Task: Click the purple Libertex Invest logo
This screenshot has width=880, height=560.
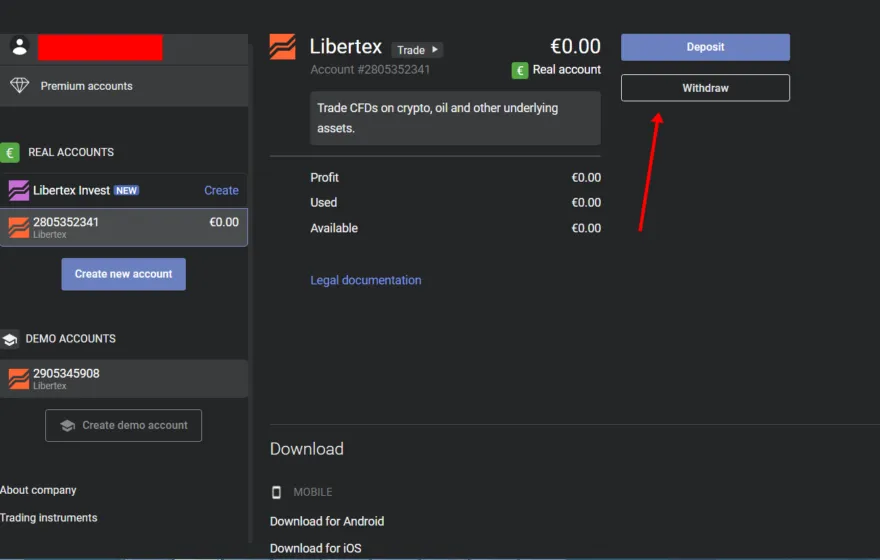Action: (19, 190)
